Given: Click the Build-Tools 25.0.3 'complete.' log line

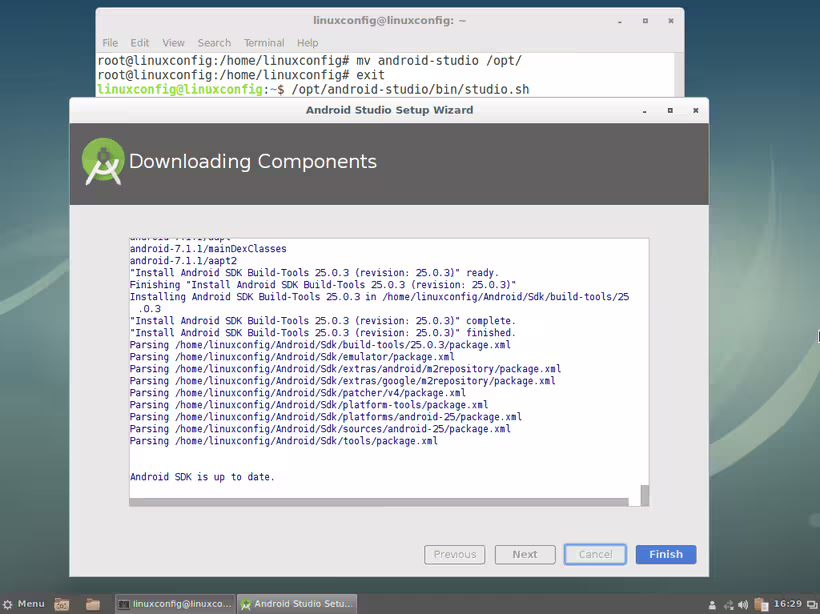Looking at the screenshot, I should coord(323,321).
